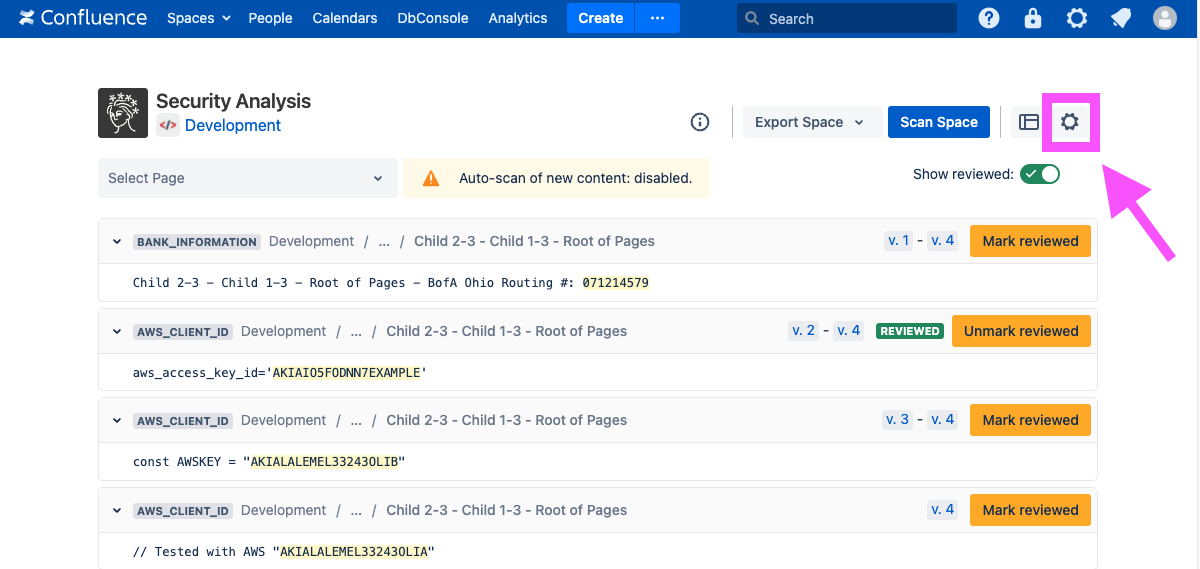The width and height of the screenshot is (1200, 569).
Task: Open the info circle icon
Action: click(700, 122)
